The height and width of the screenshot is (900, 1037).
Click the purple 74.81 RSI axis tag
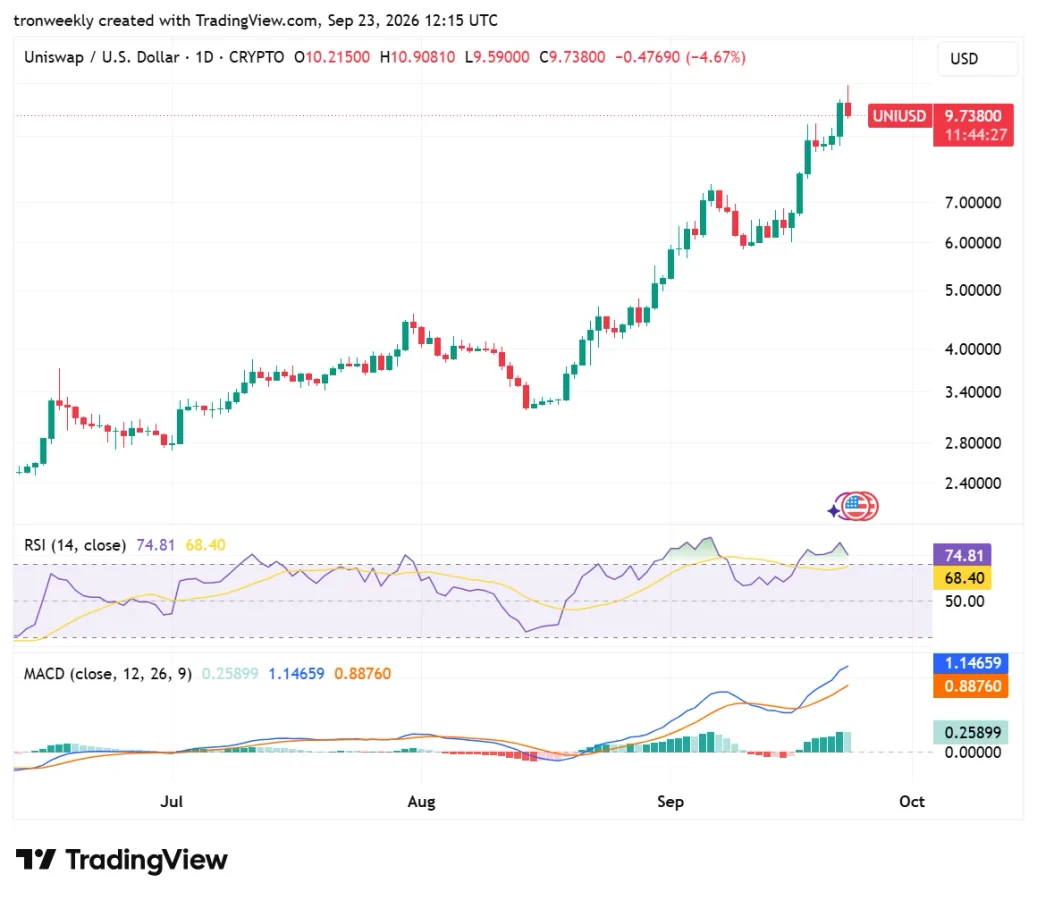click(962, 555)
